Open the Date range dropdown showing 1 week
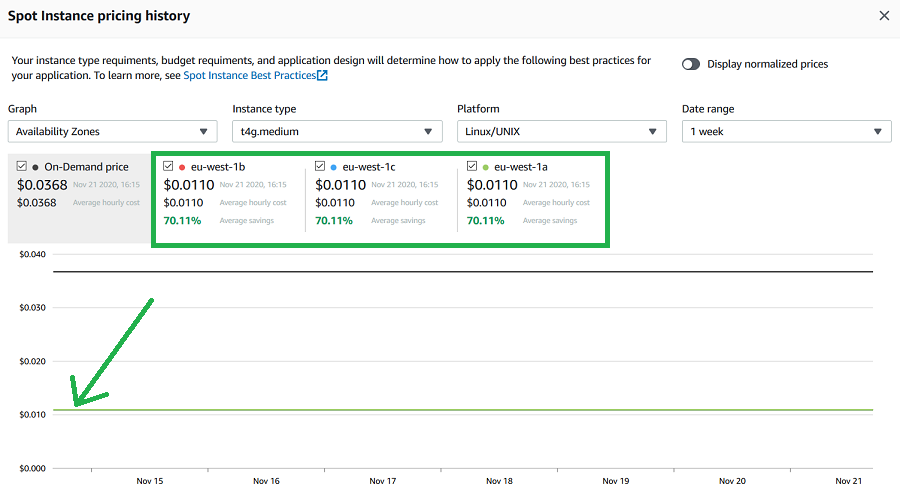This screenshot has height=500, width=900. [x=786, y=131]
